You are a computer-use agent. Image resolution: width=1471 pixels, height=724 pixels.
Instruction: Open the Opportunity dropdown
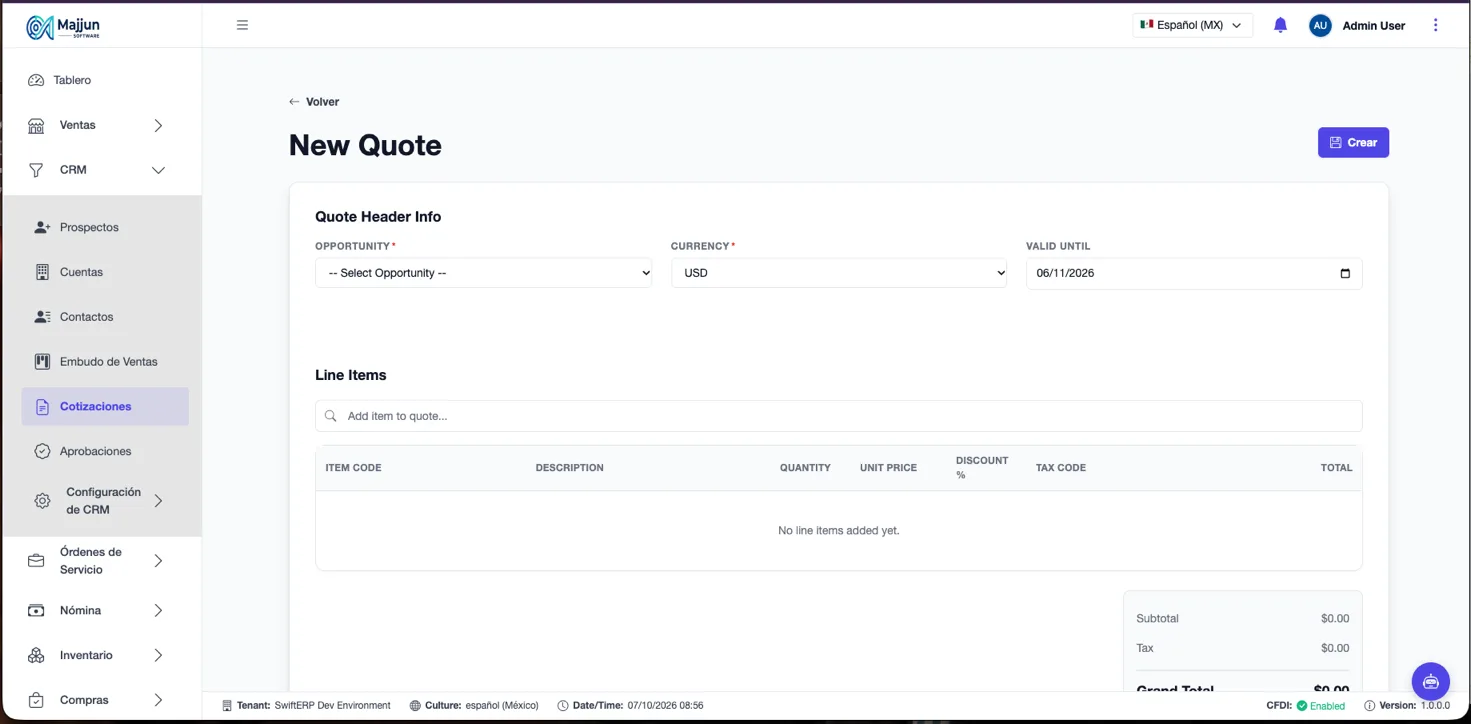point(483,273)
